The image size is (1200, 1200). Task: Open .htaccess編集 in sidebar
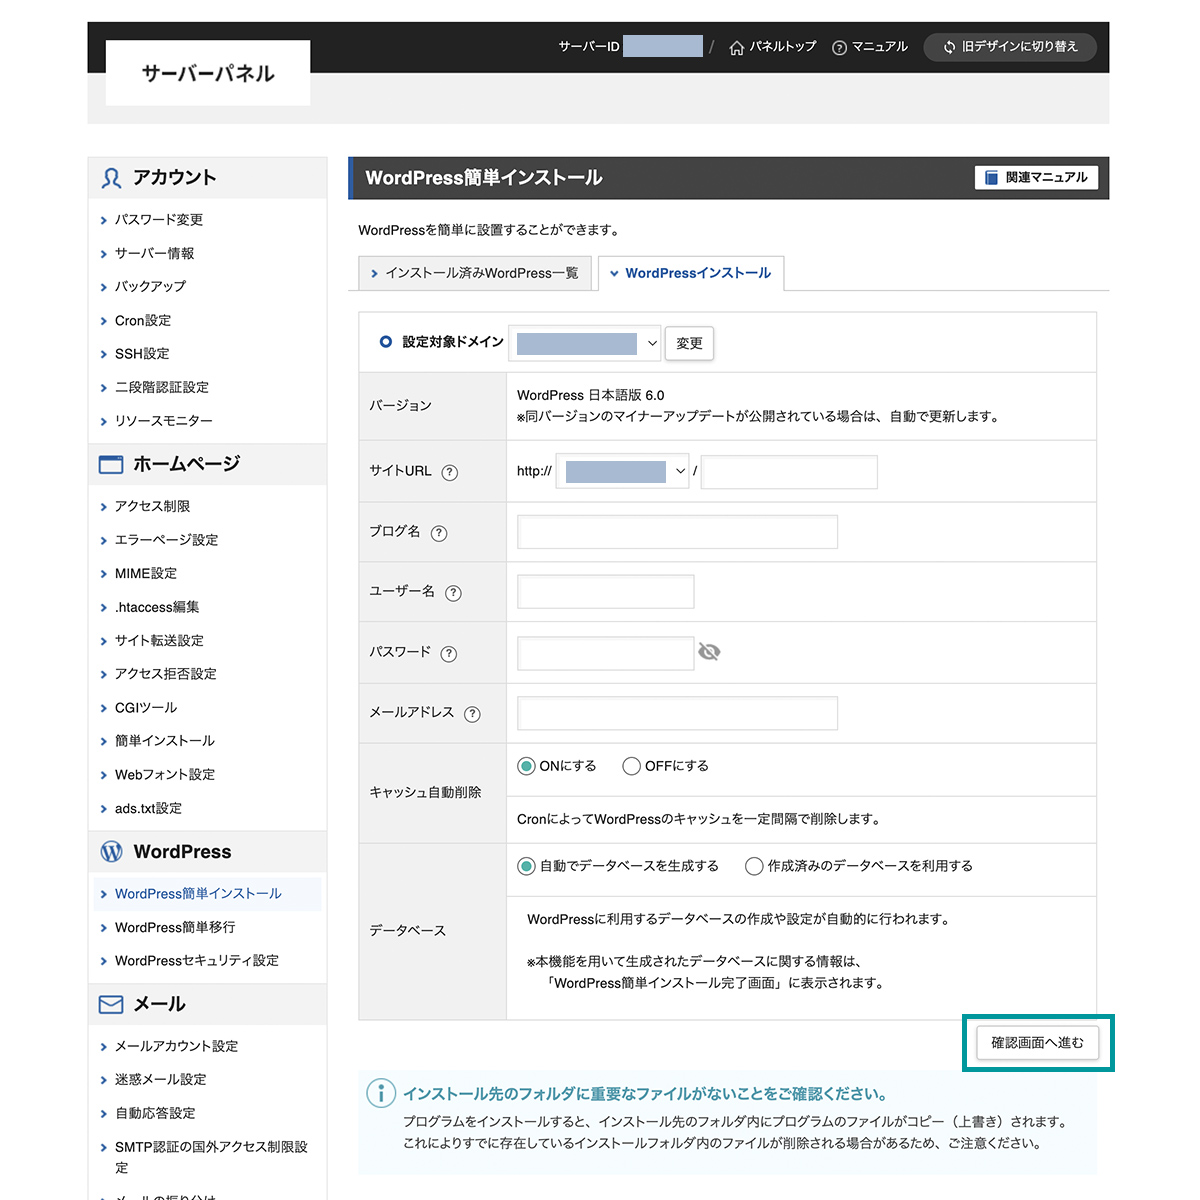pos(157,607)
